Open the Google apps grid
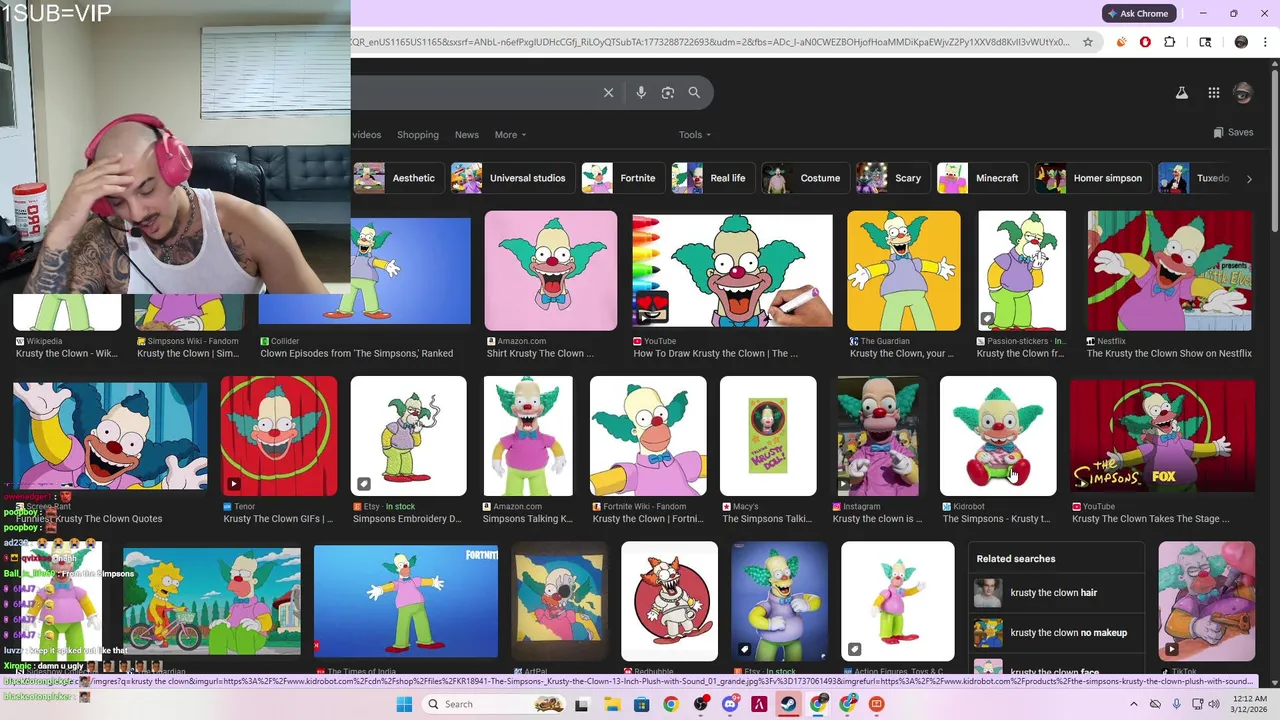The height and width of the screenshot is (720, 1280). coord(1213,93)
